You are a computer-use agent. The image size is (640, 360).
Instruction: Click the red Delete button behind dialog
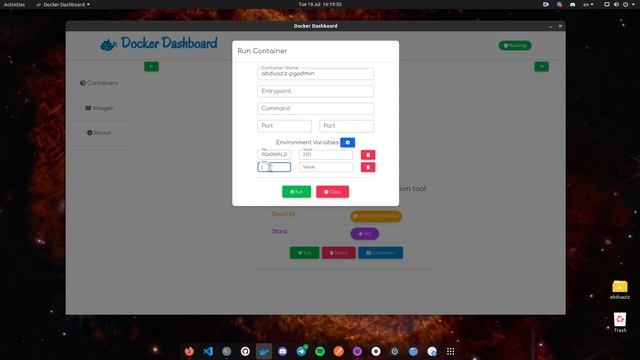[338, 253]
